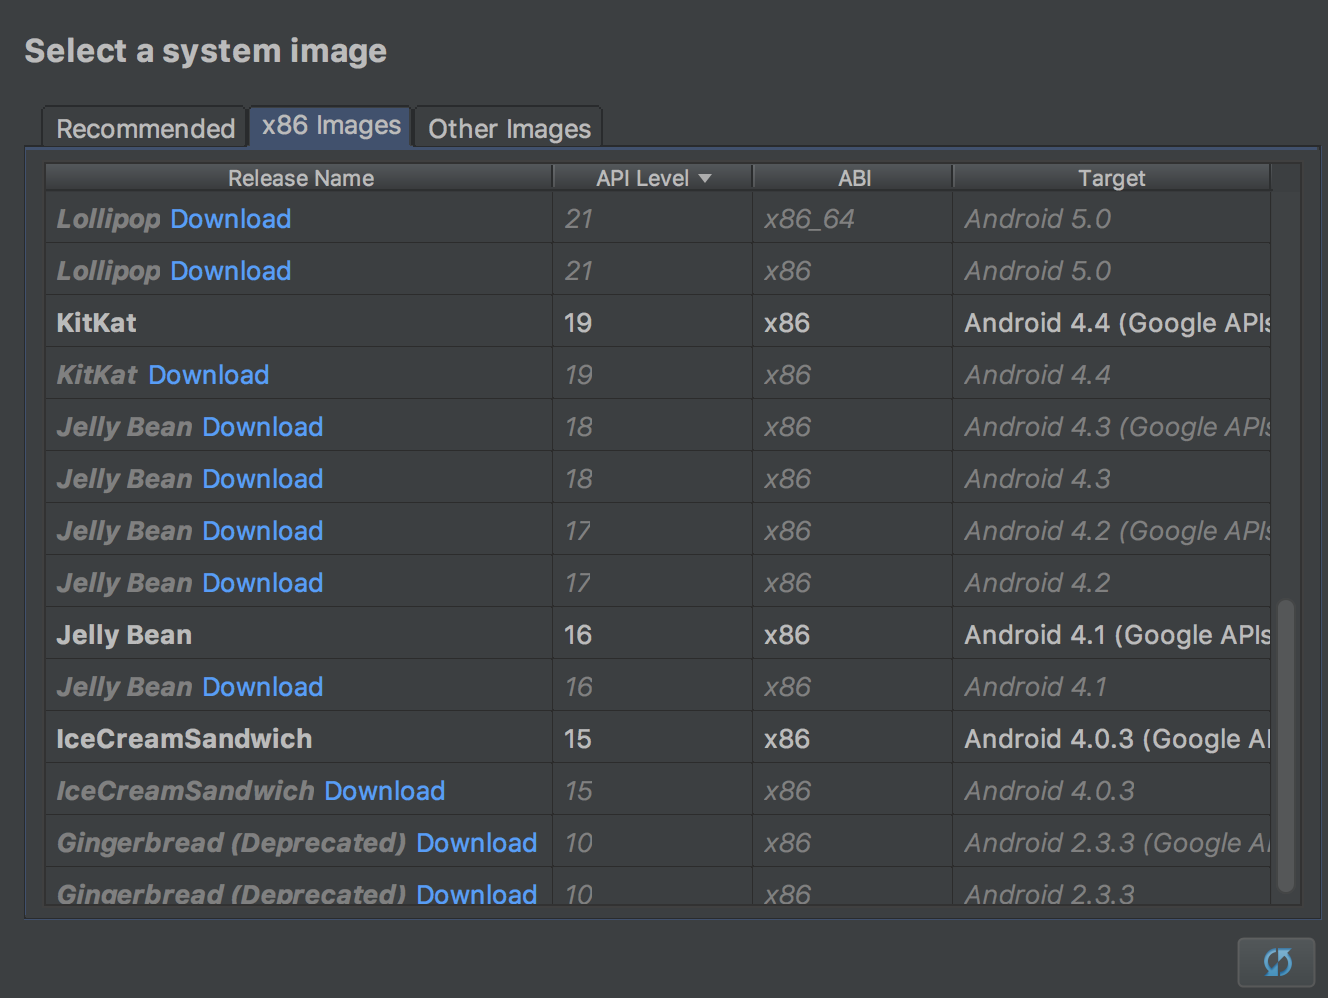Download Gingerbread Android 2.3.3 Google APIs image
This screenshot has height=998, width=1328.
coord(476,843)
